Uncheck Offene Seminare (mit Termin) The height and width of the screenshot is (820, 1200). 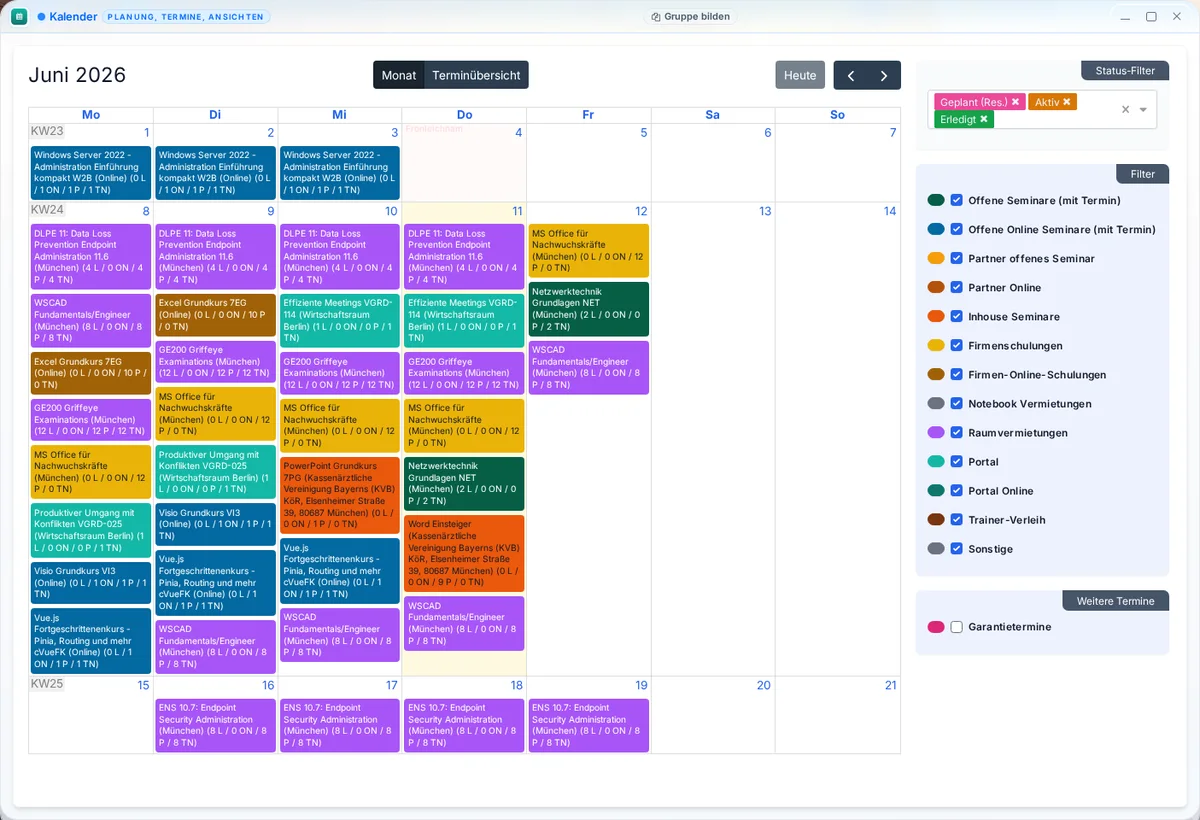pos(957,200)
